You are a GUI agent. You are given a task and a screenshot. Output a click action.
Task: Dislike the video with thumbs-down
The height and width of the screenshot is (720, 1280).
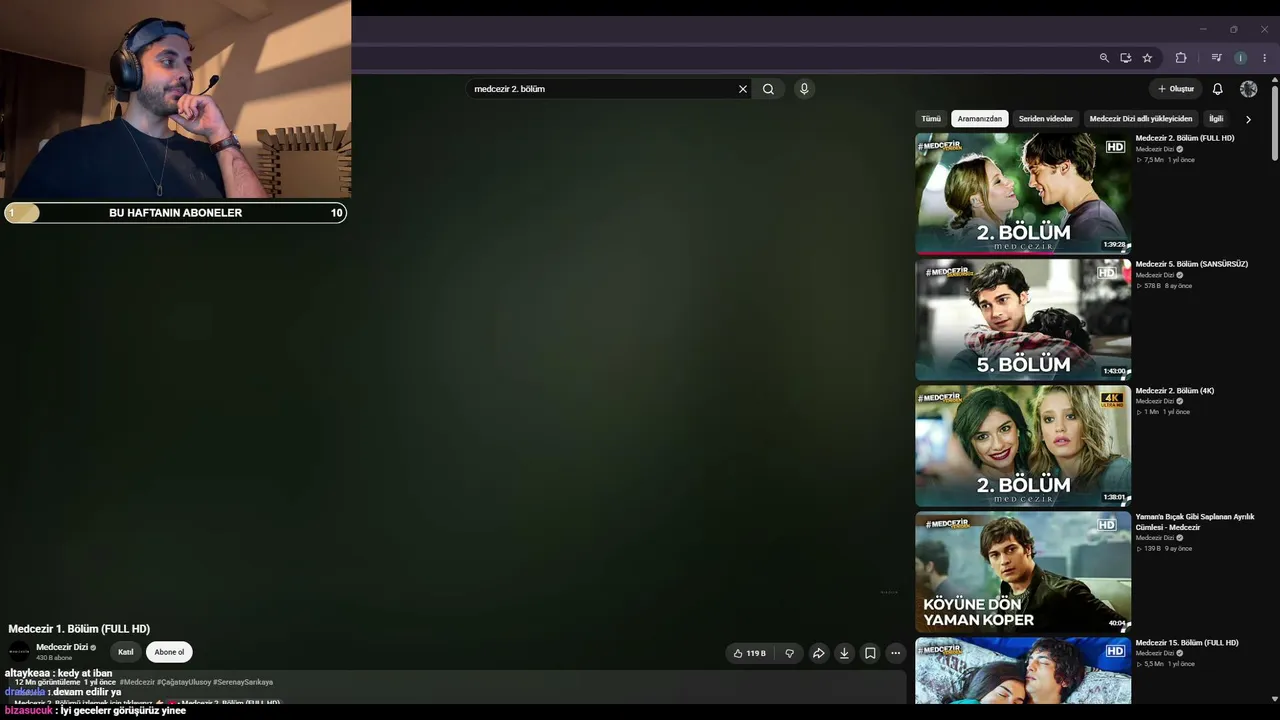[789, 653]
